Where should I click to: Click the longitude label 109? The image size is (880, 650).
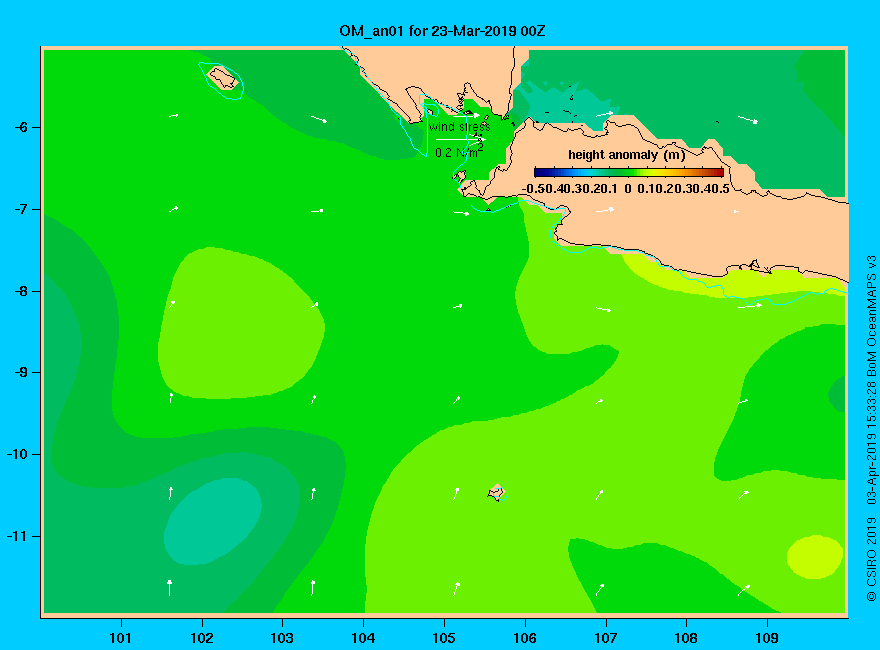(x=767, y=638)
